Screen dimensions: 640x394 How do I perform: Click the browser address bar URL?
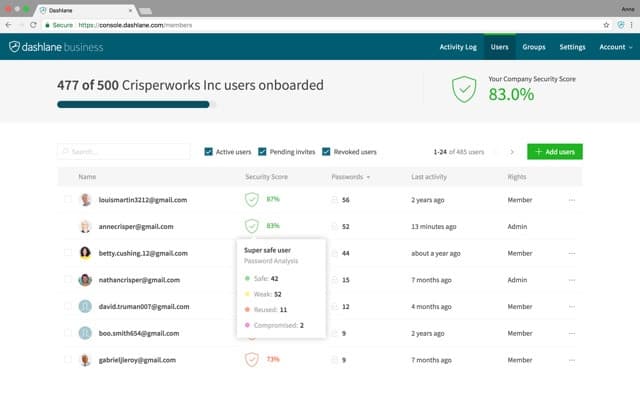tap(135, 25)
